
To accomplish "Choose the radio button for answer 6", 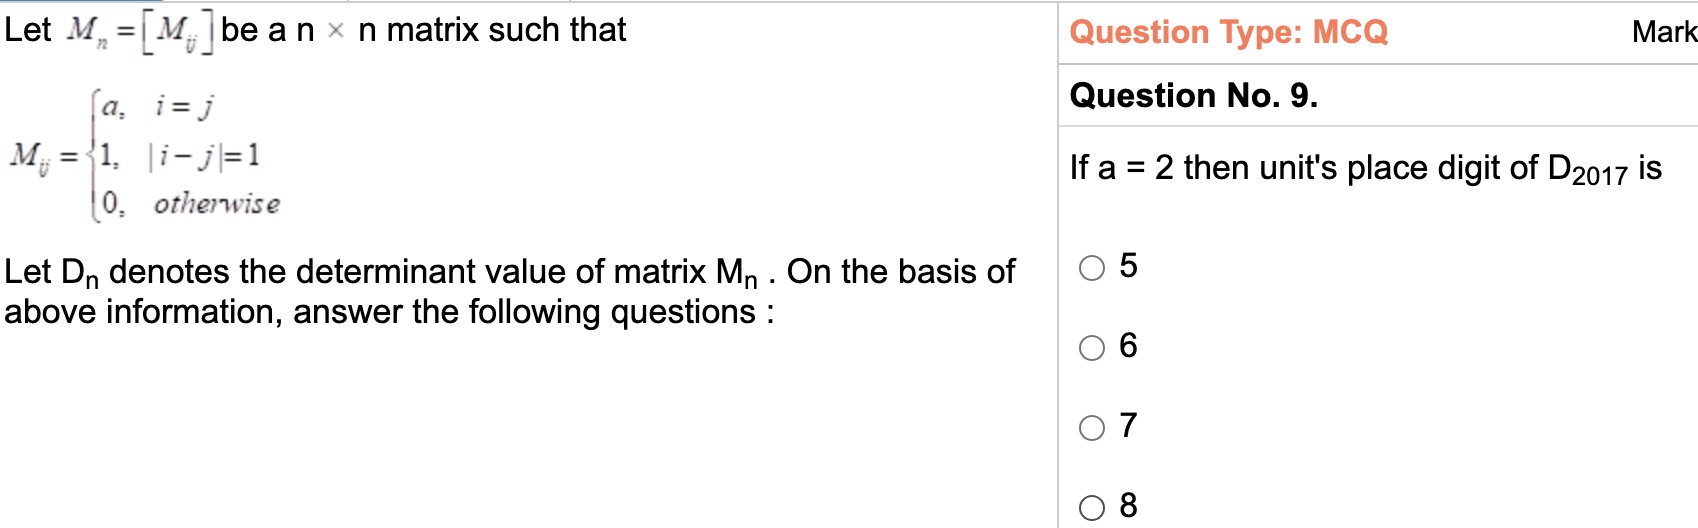I will tap(1092, 347).
